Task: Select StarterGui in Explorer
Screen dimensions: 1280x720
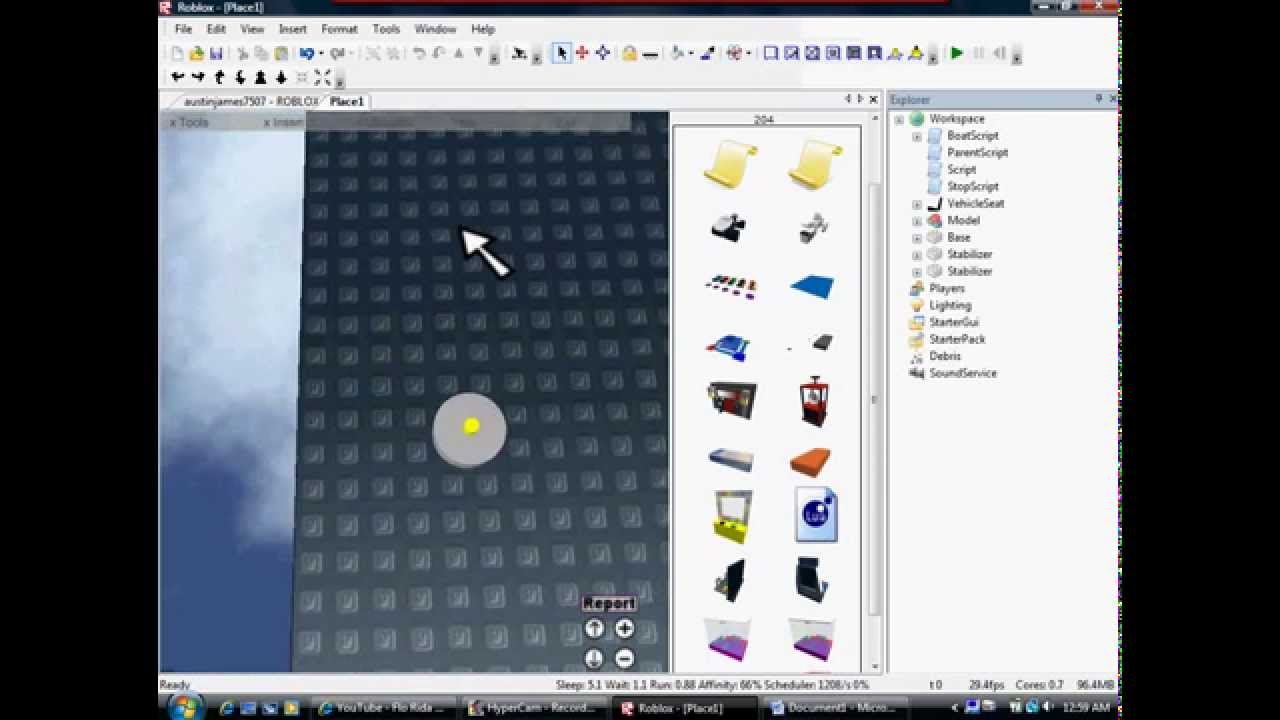Action: point(954,323)
